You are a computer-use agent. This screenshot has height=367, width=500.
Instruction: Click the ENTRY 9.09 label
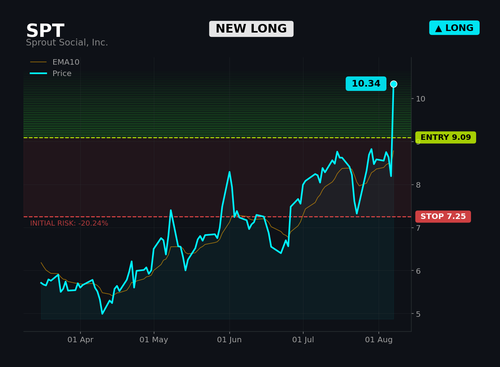(446, 137)
